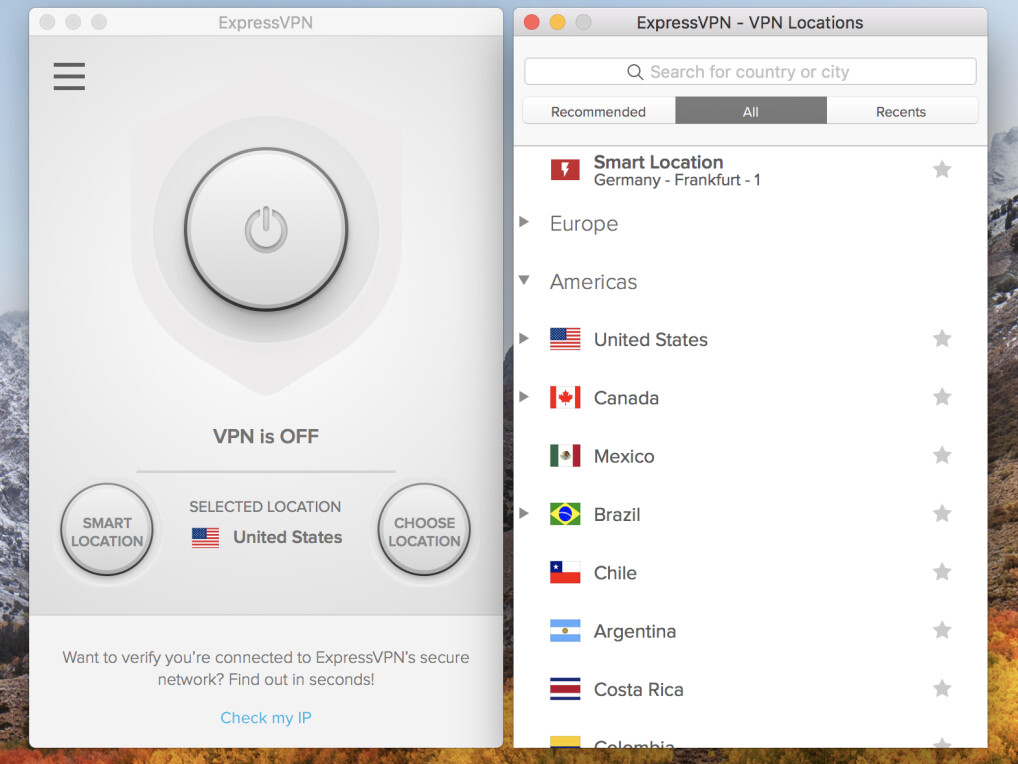Select the Brazil flag icon
This screenshot has width=1018, height=764.
pos(565,514)
